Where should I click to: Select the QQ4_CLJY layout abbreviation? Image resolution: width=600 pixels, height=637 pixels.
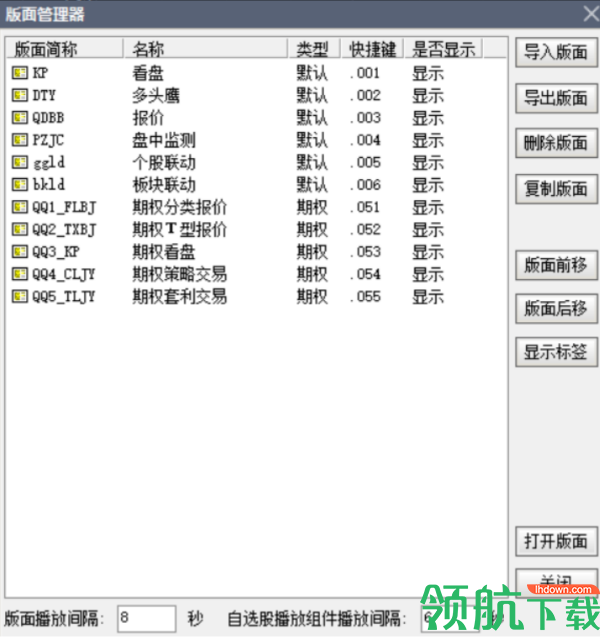[64, 275]
